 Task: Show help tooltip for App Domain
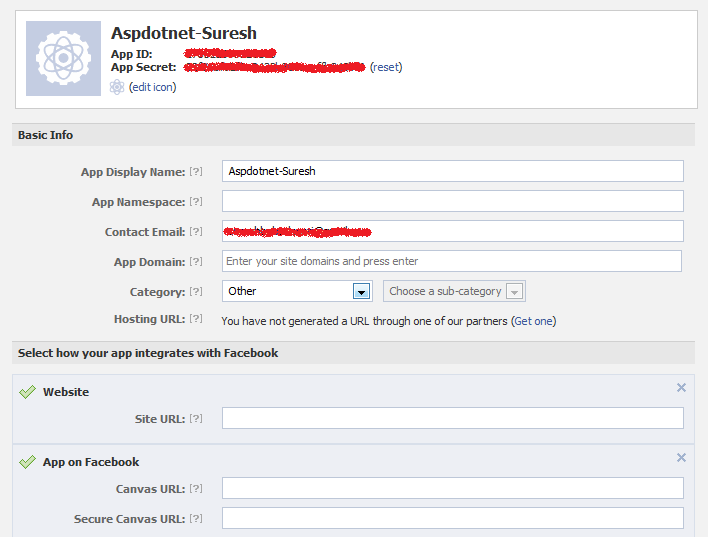[x=196, y=261]
